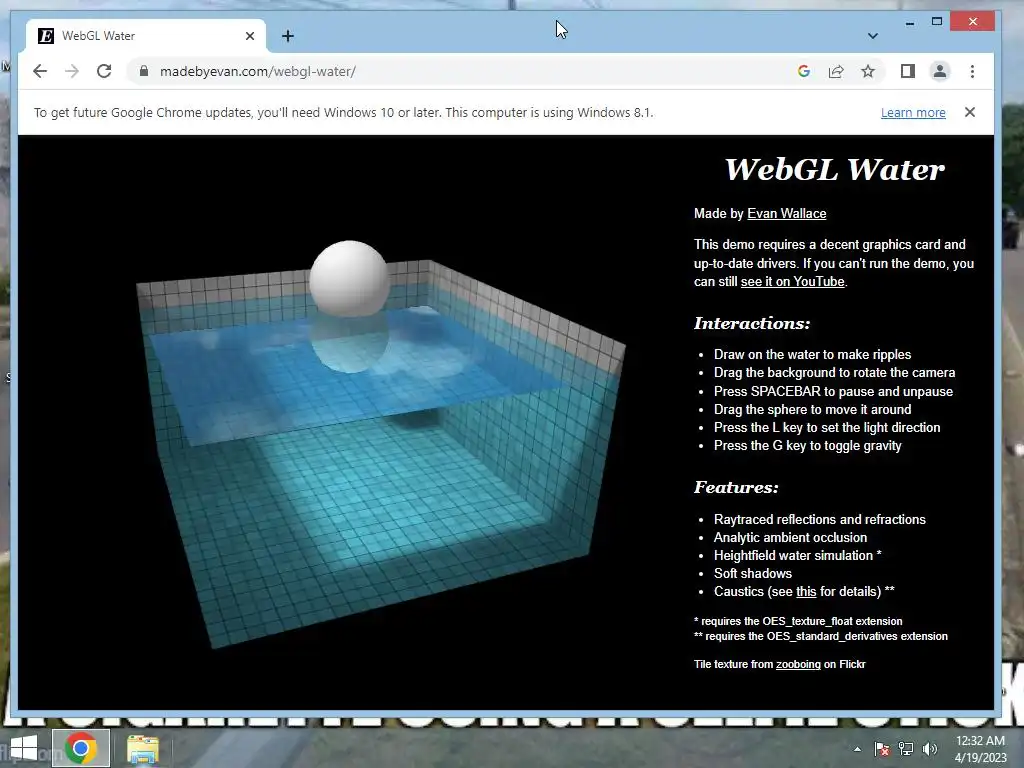
Task: Minimize the Chrome window
Action: 910,22
